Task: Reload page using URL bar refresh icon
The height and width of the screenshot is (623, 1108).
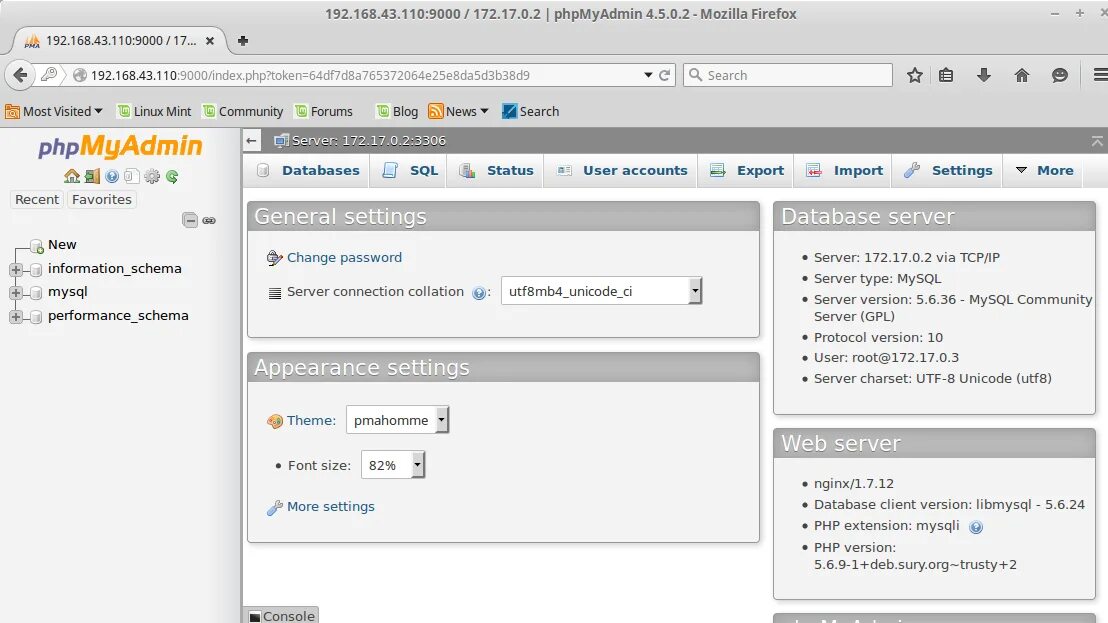Action: pos(664,75)
